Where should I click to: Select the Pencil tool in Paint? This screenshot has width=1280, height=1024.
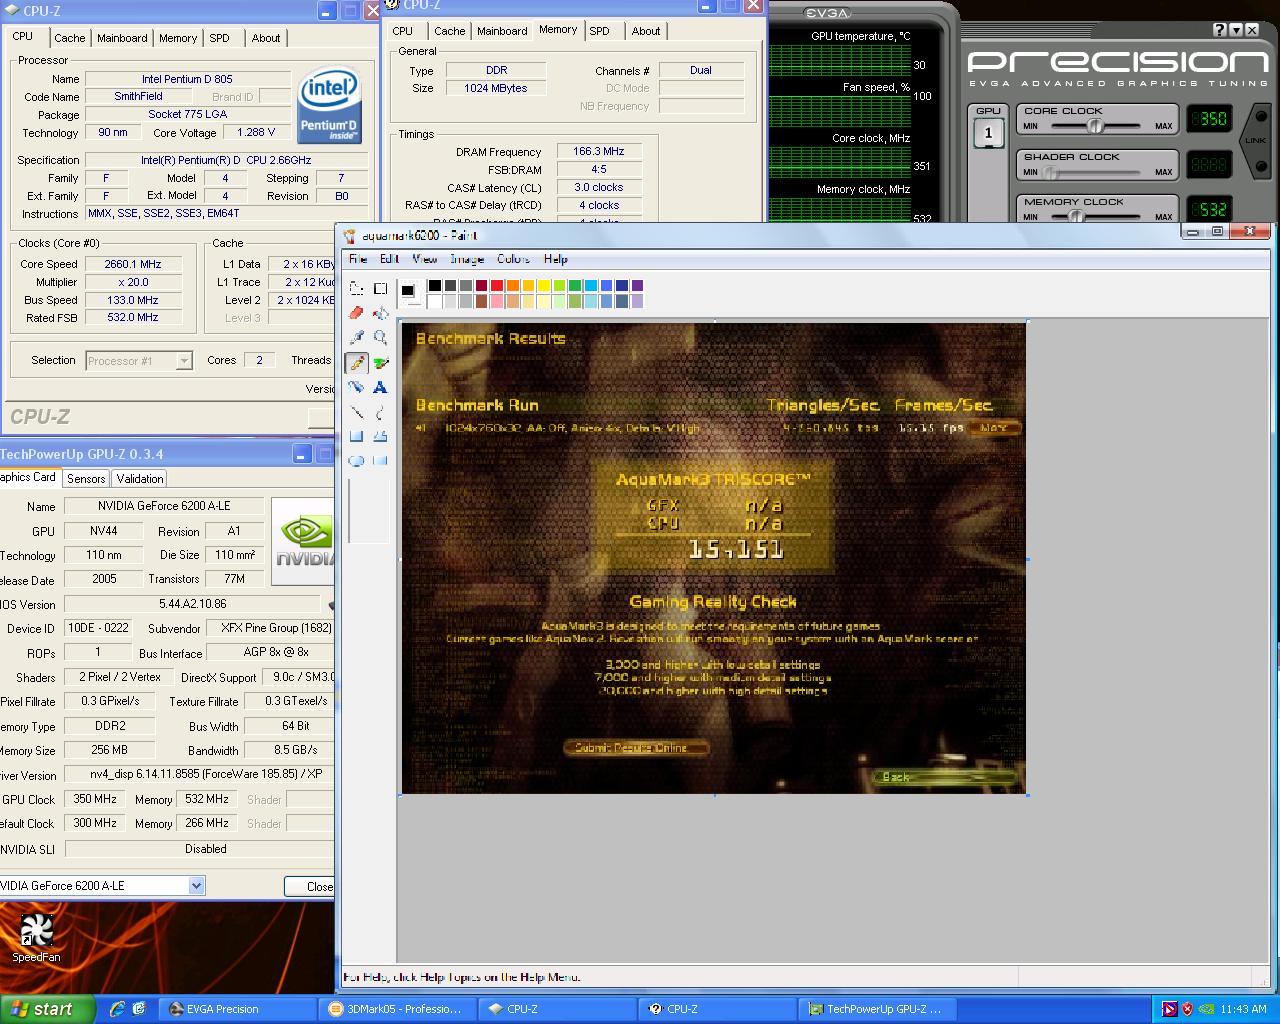[356, 363]
